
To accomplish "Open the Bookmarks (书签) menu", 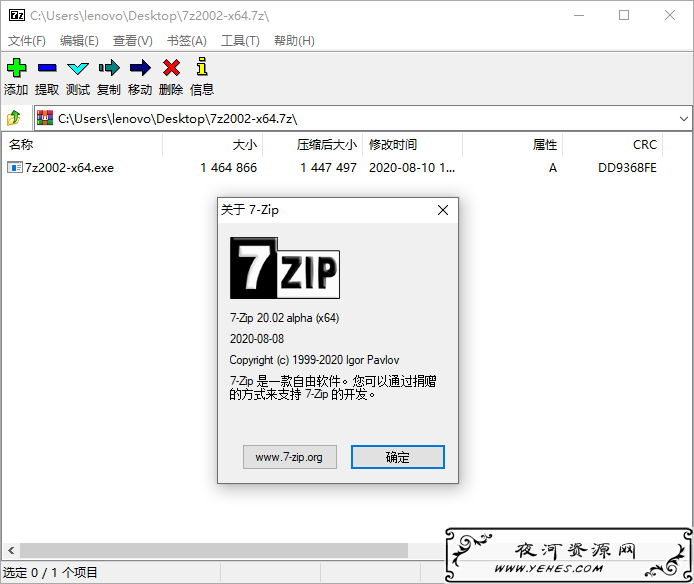I will click(186, 41).
